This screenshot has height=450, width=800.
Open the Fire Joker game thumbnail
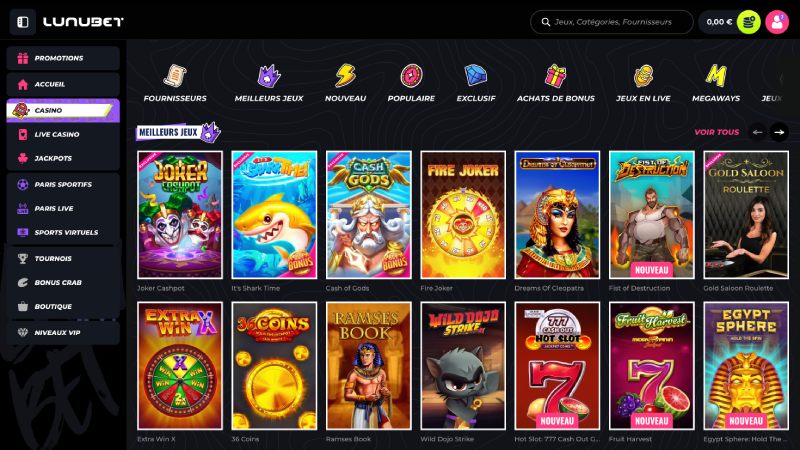[x=463, y=214]
